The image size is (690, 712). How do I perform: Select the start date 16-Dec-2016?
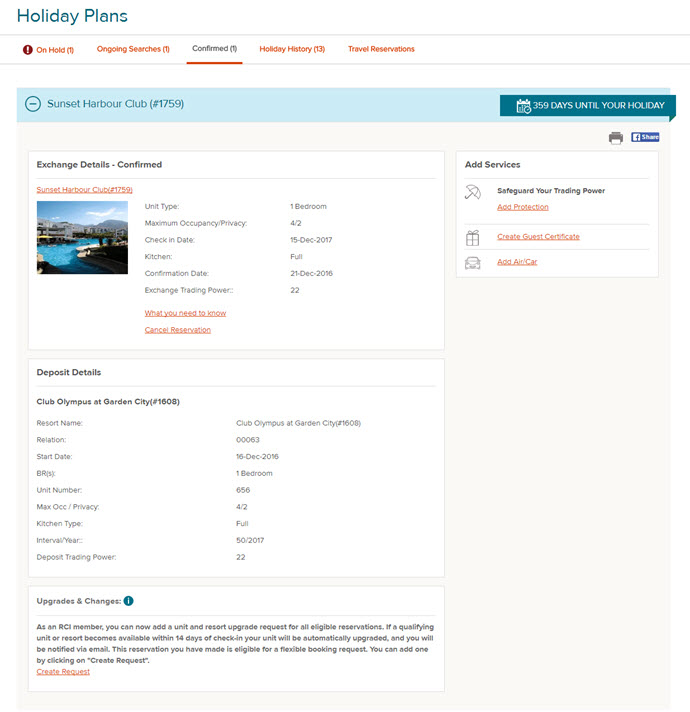click(x=257, y=456)
